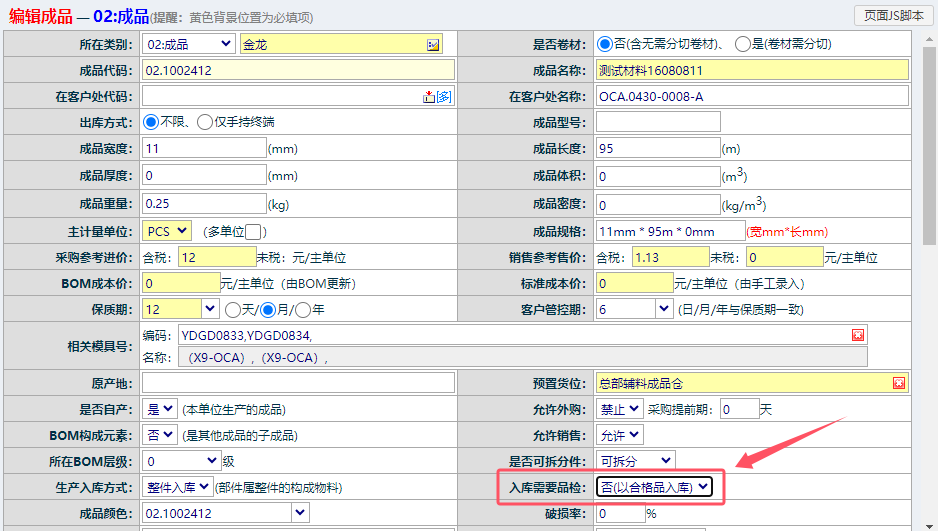
Task: Click the [多] link beside 在客户处代码
Action: pyautogui.click(x=444, y=96)
